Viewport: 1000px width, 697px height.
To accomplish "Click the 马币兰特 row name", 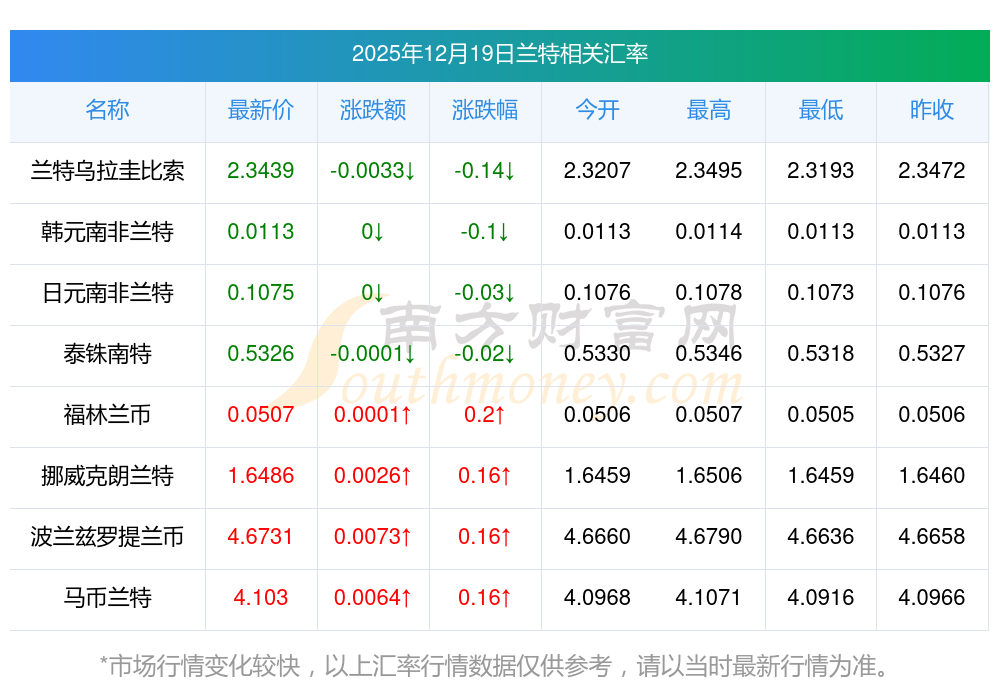I will [x=107, y=598].
